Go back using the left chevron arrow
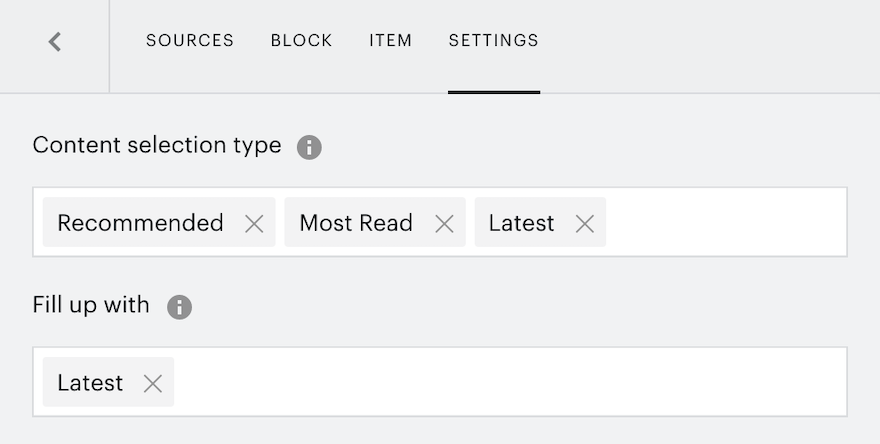Viewport: 880px width, 444px height. click(x=54, y=42)
